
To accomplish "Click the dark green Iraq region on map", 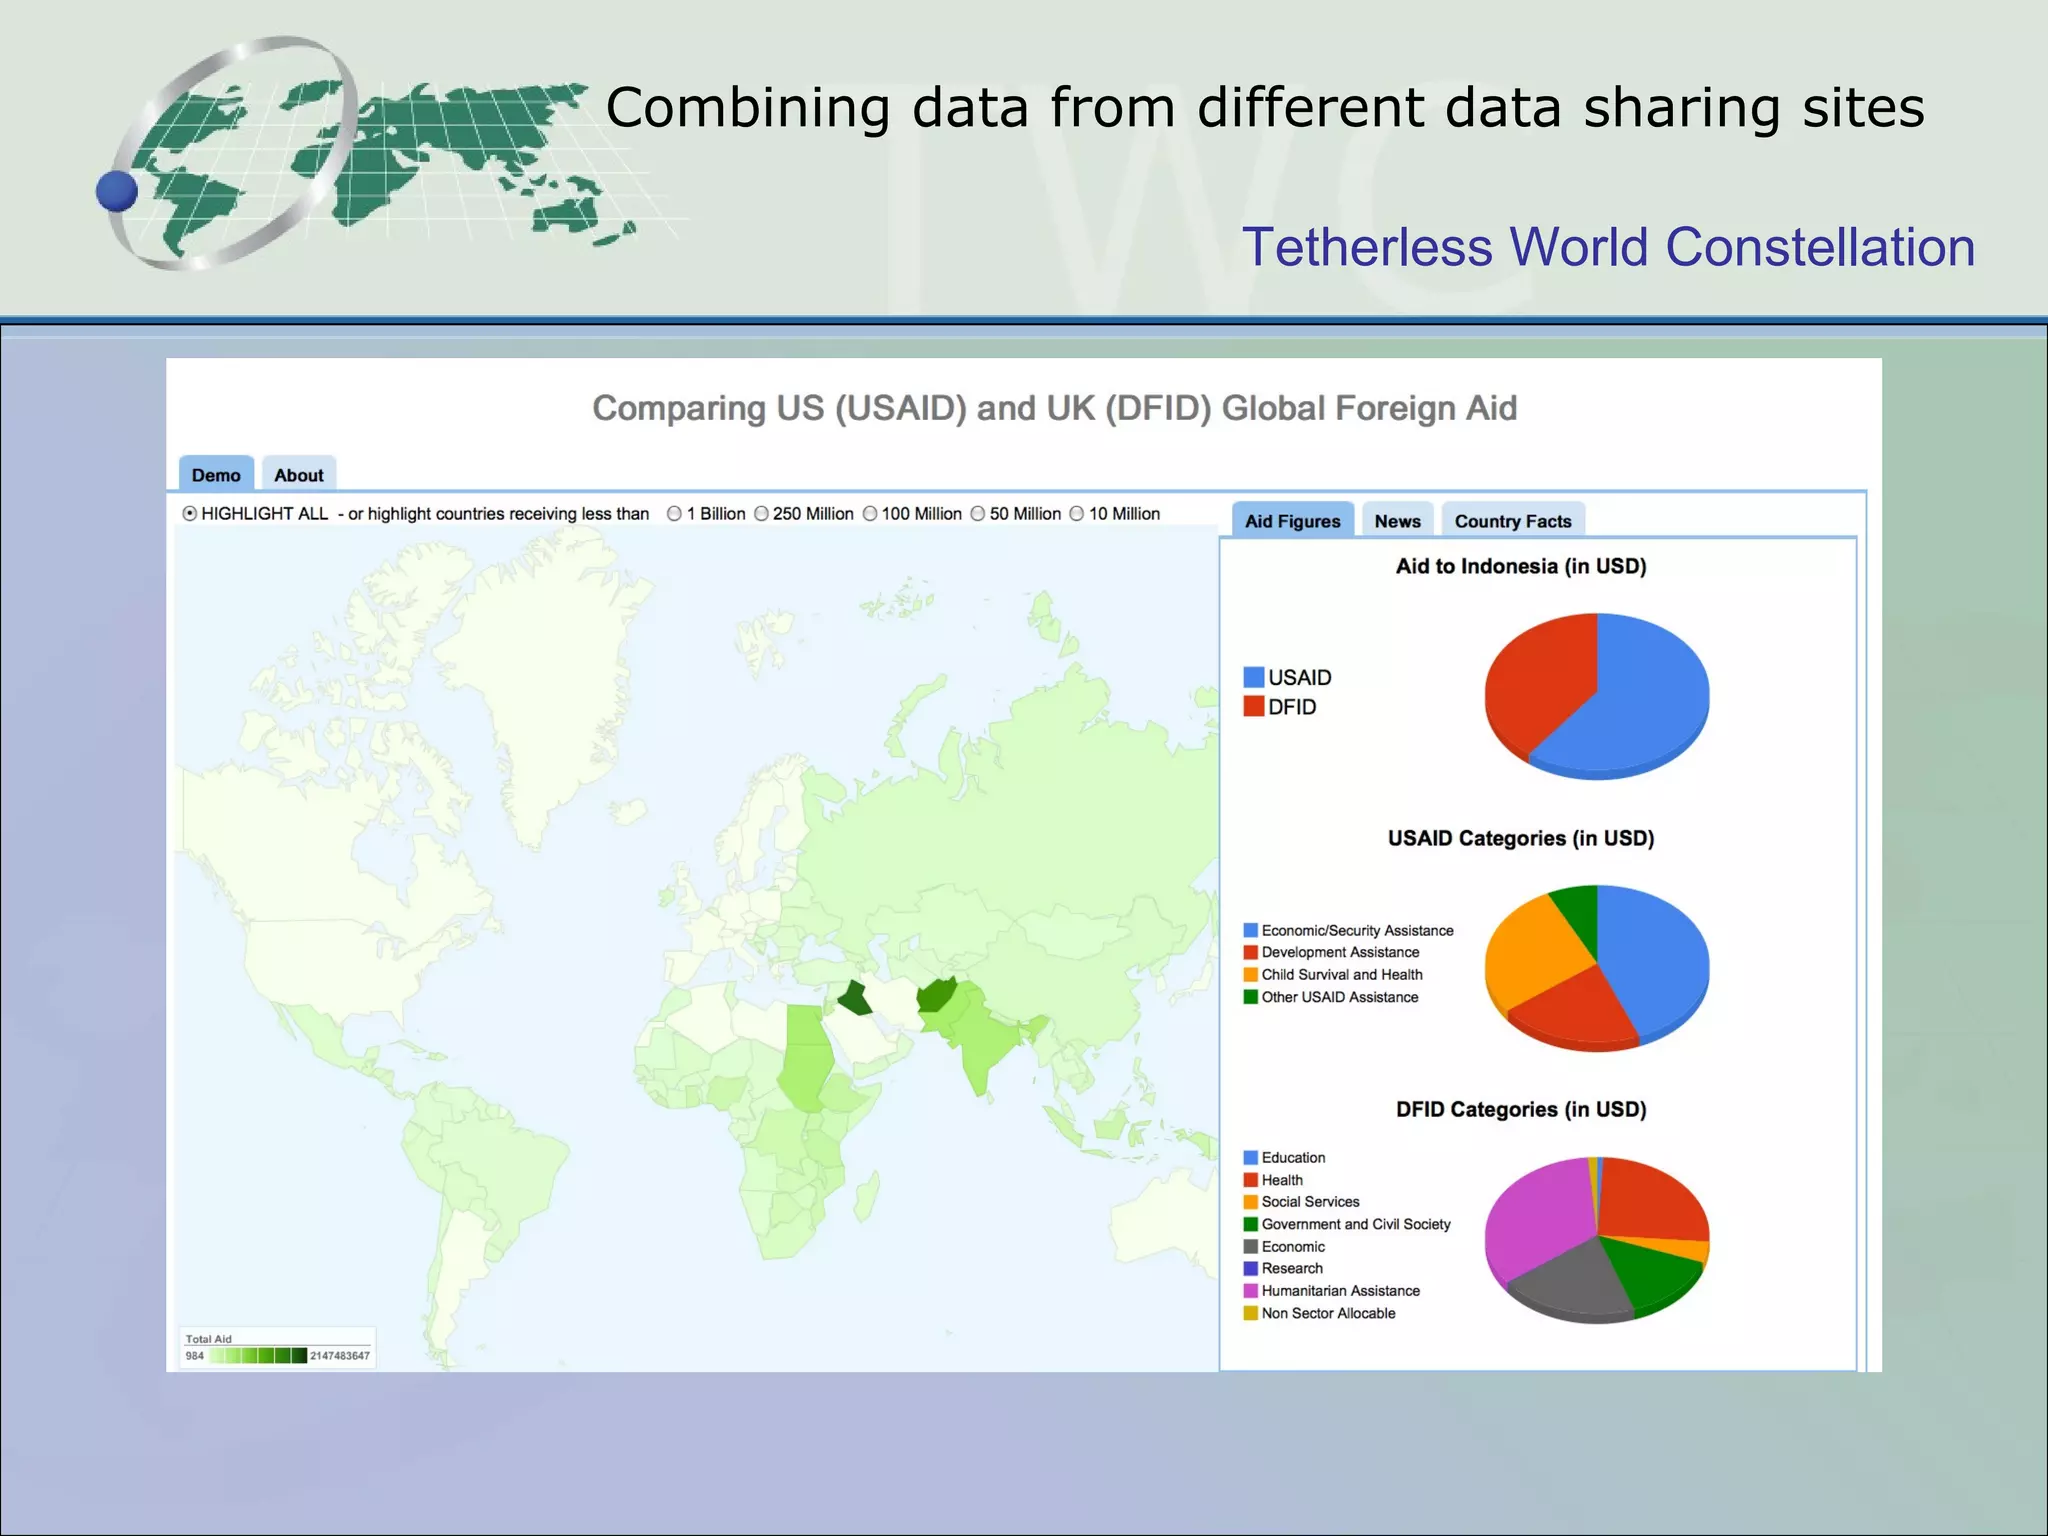I will tap(855, 999).
